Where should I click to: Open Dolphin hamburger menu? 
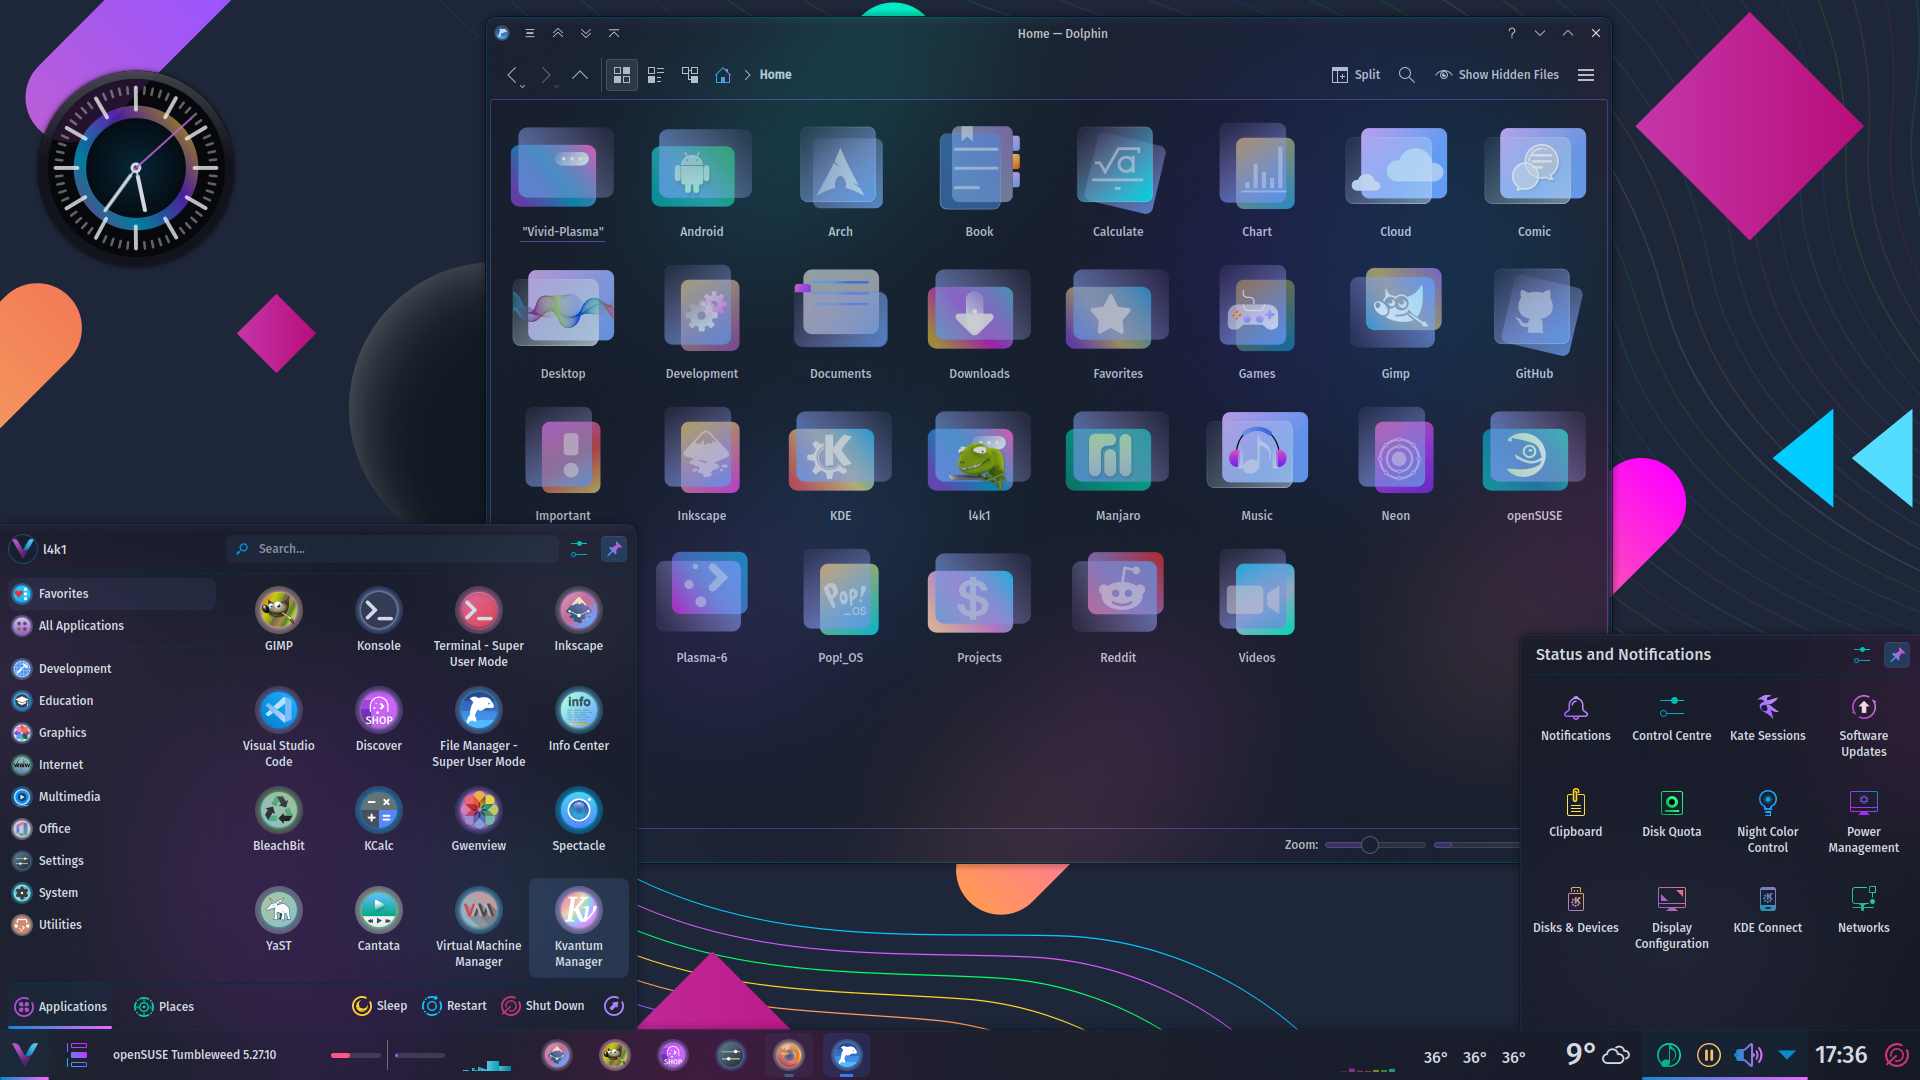coord(1586,75)
